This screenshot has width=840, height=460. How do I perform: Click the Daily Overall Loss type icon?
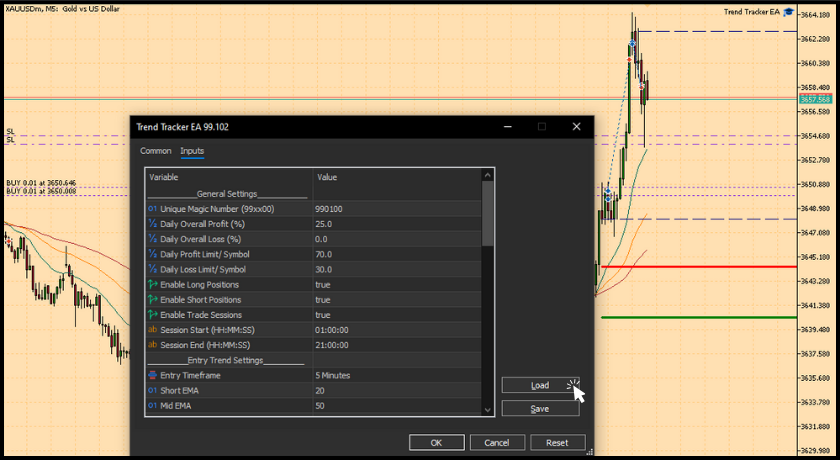(x=153, y=239)
